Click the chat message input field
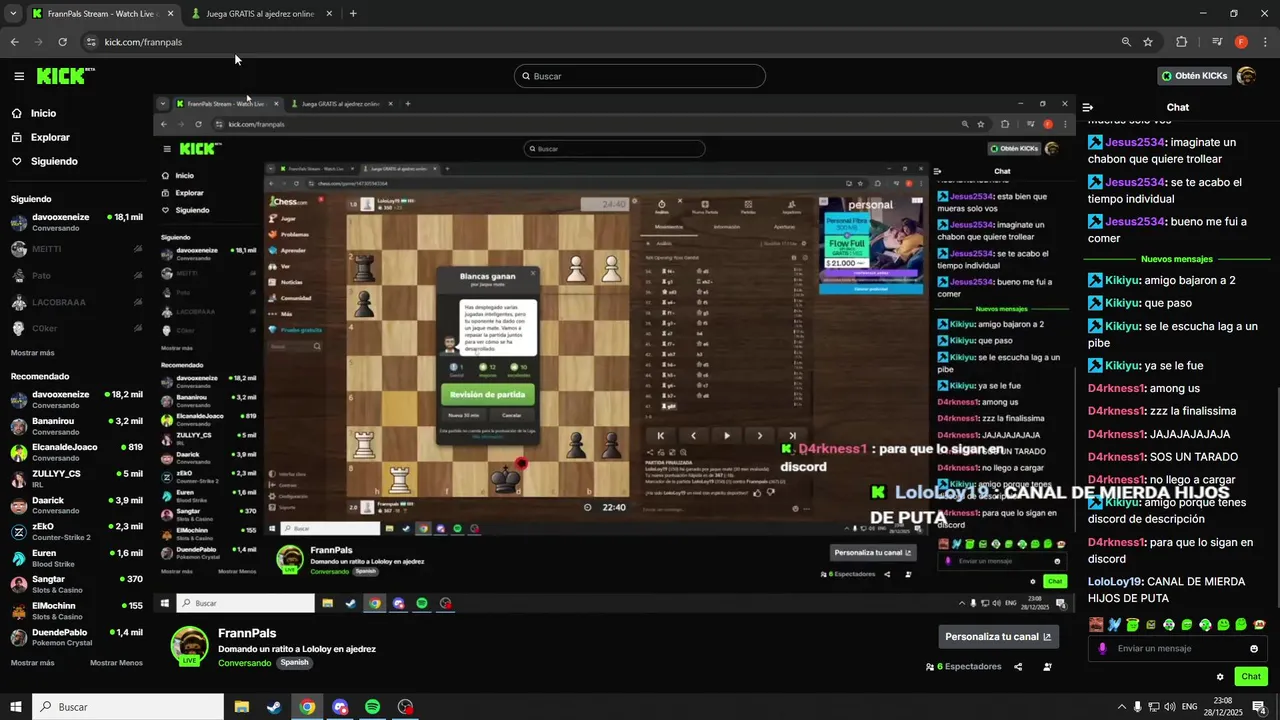Image resolution: width=1280 pixels, height=720 pixels. click(x=1178, y=648)
